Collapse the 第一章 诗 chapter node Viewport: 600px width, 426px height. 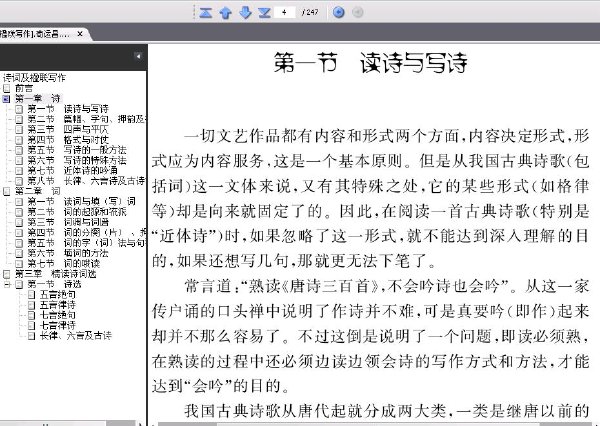point(6,99)
